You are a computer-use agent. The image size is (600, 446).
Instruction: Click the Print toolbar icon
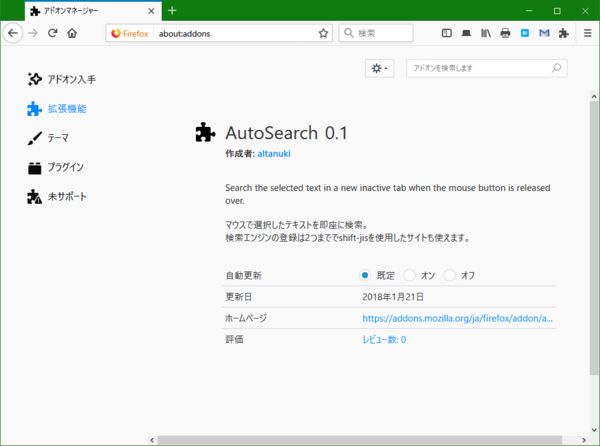(505, 33)
